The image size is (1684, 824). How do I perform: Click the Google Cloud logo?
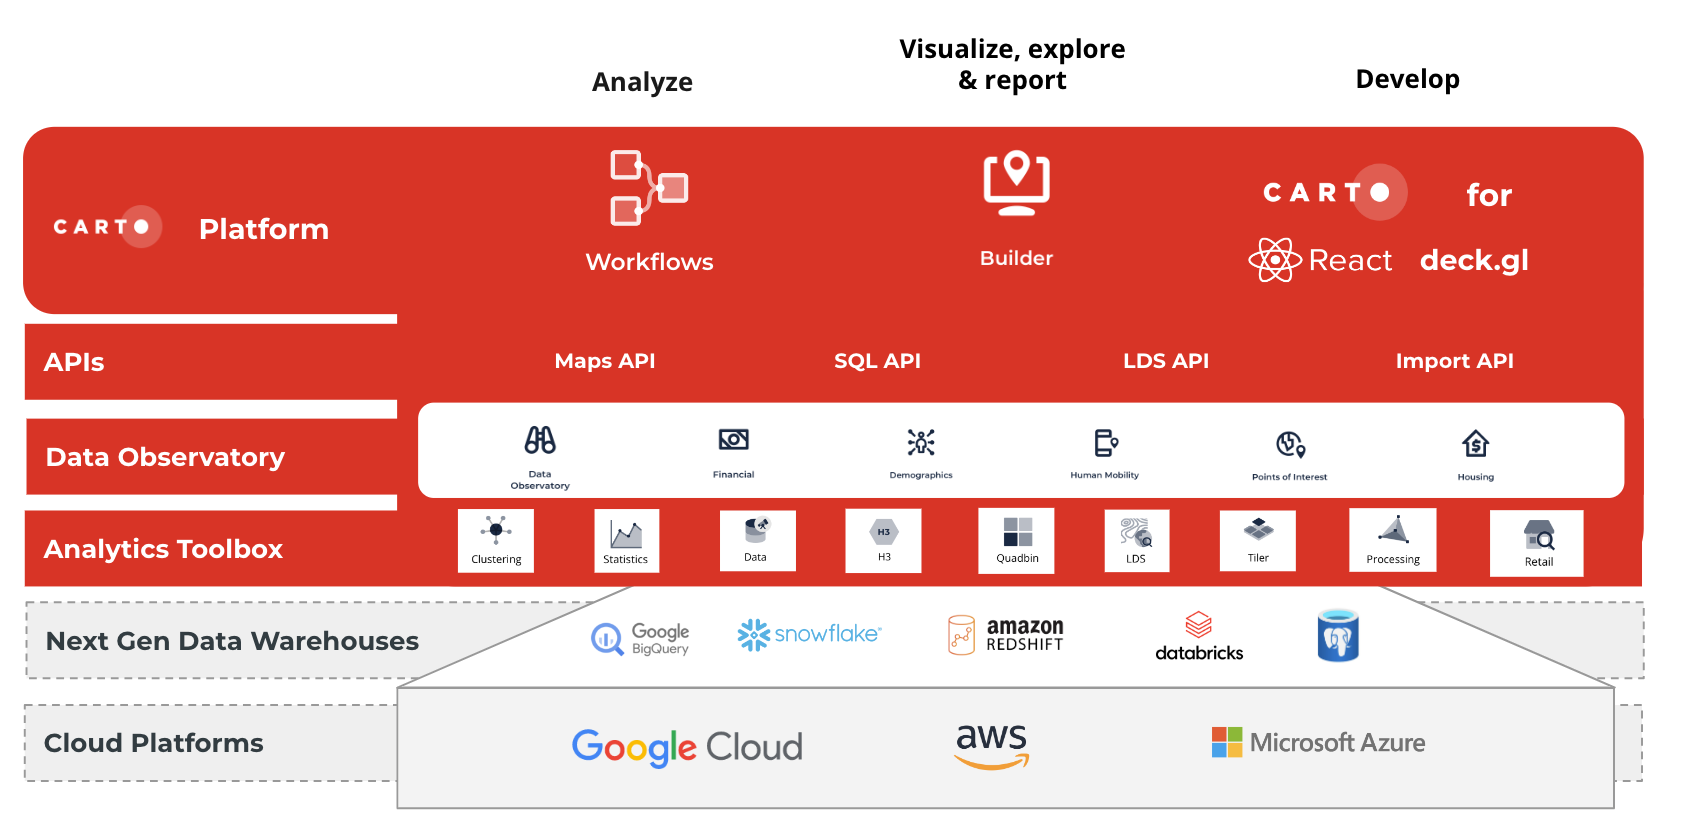coord(687,747)
